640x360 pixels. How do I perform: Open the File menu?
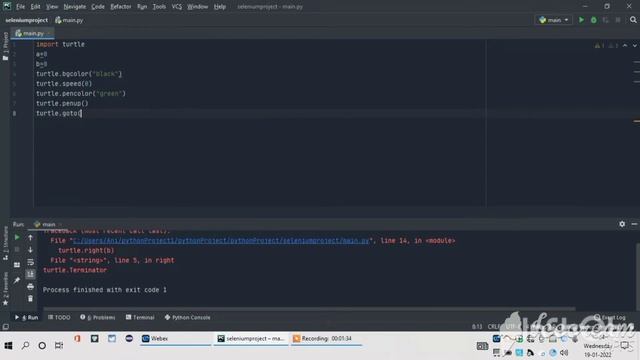click(x=20, y=7)
